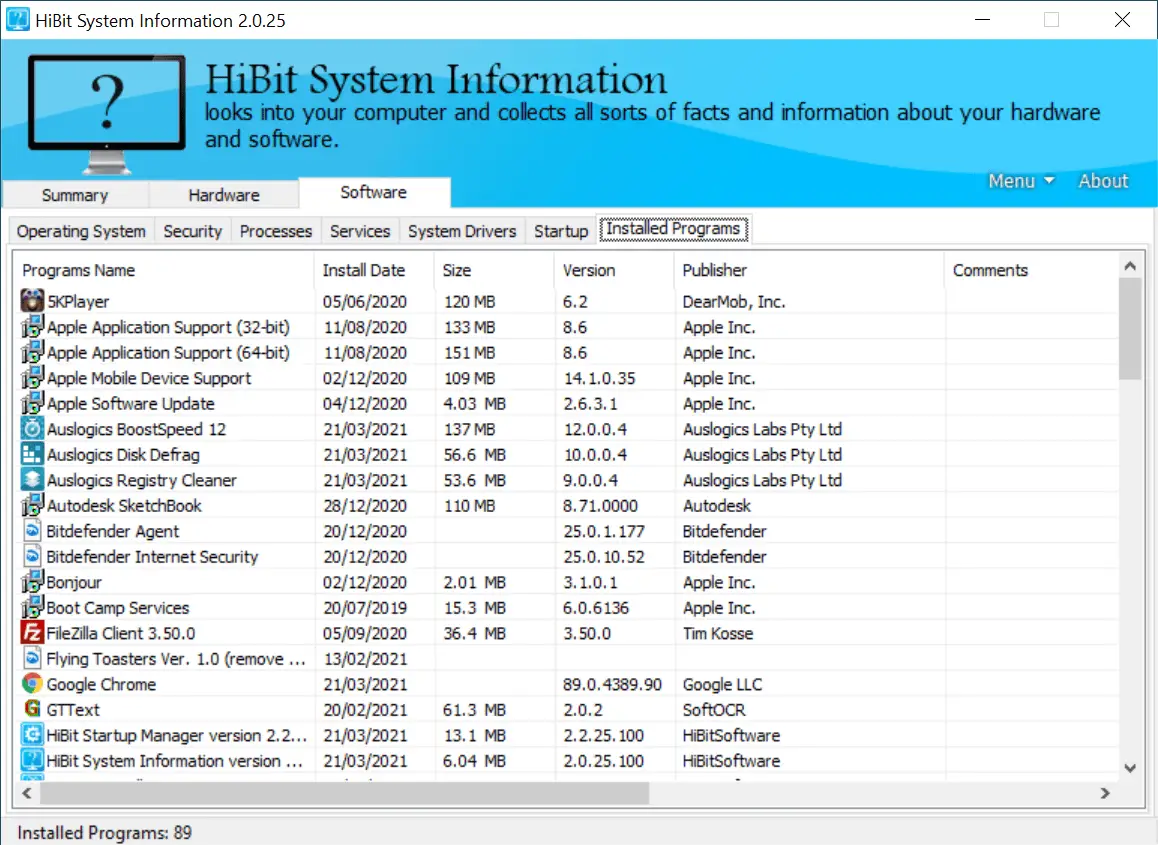Click the 5KPlayer program icon
The image size is (1158, 845).
[x=32, y=301]
